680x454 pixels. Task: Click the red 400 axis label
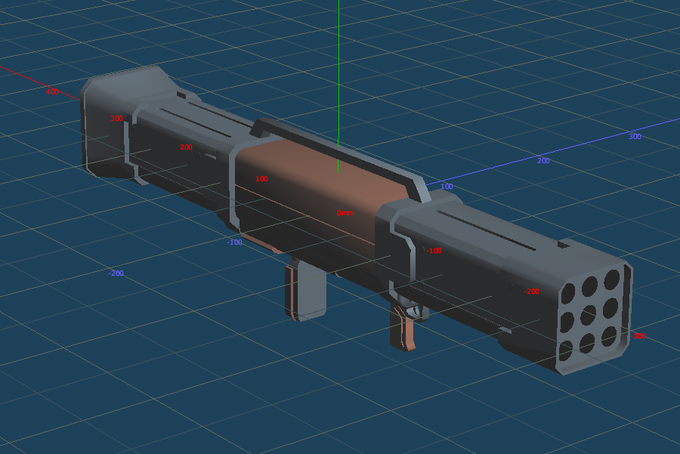coord(52,92)
